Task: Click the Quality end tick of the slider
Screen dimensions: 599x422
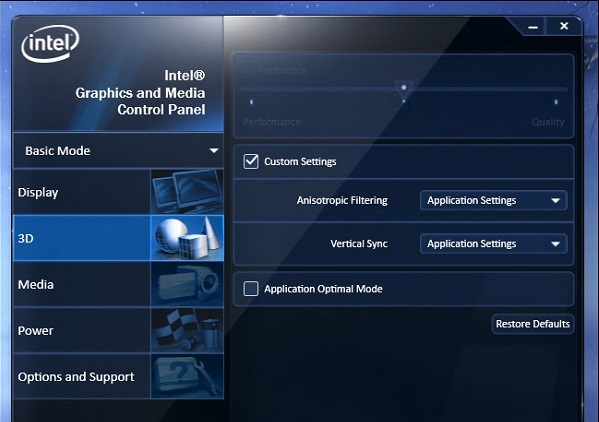Action: [556, 102]
